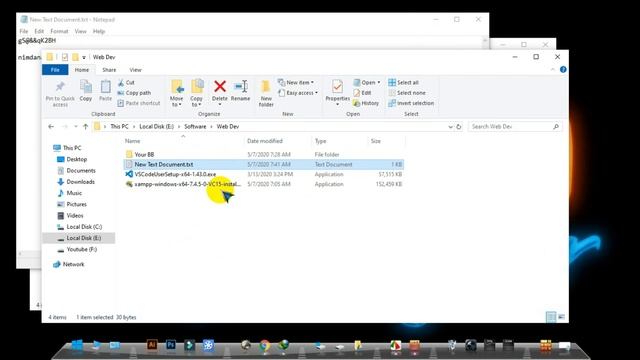The image size is (640, 360).
Task: Select Documents in the navigation pane
Action: pyautogui.click(x=81, y=170)
